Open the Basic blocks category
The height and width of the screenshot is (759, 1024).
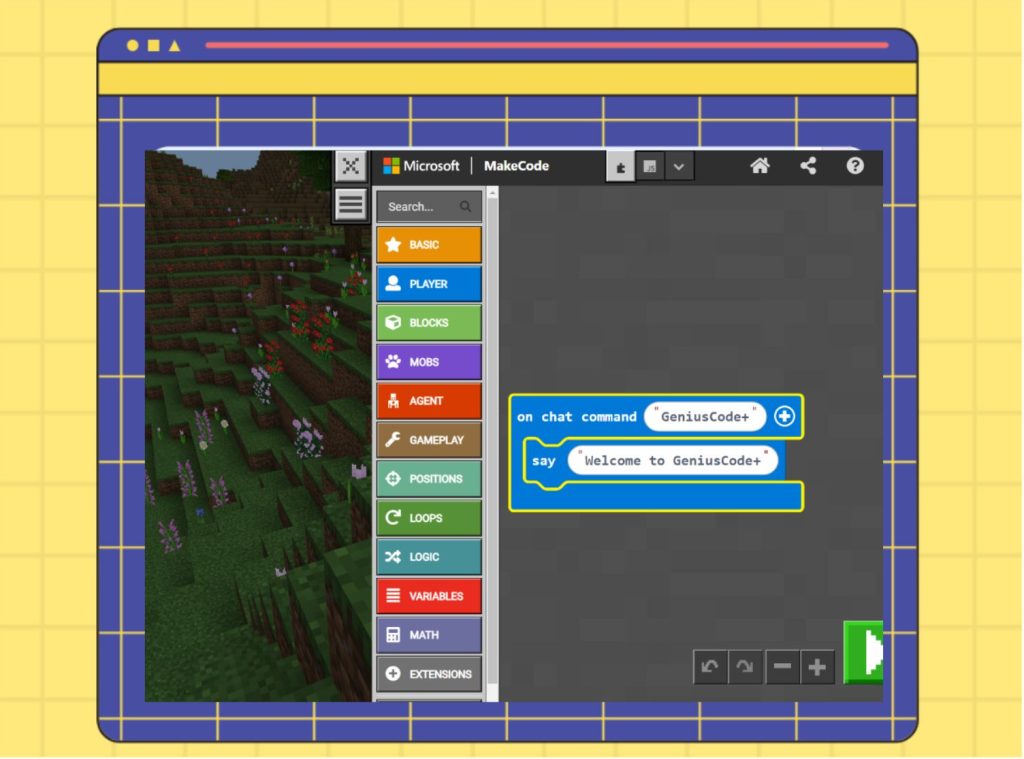pos(429,245)
